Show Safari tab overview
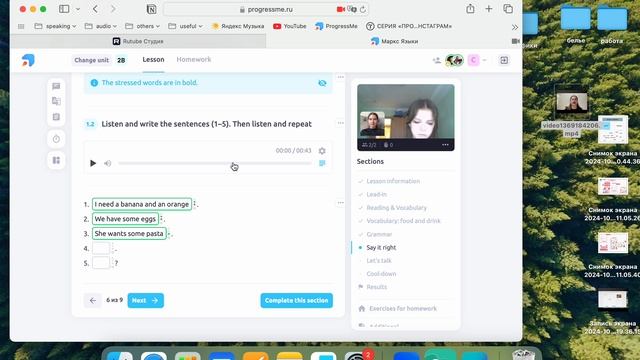Viewport: 640px width, 360px height. (508, 9)
